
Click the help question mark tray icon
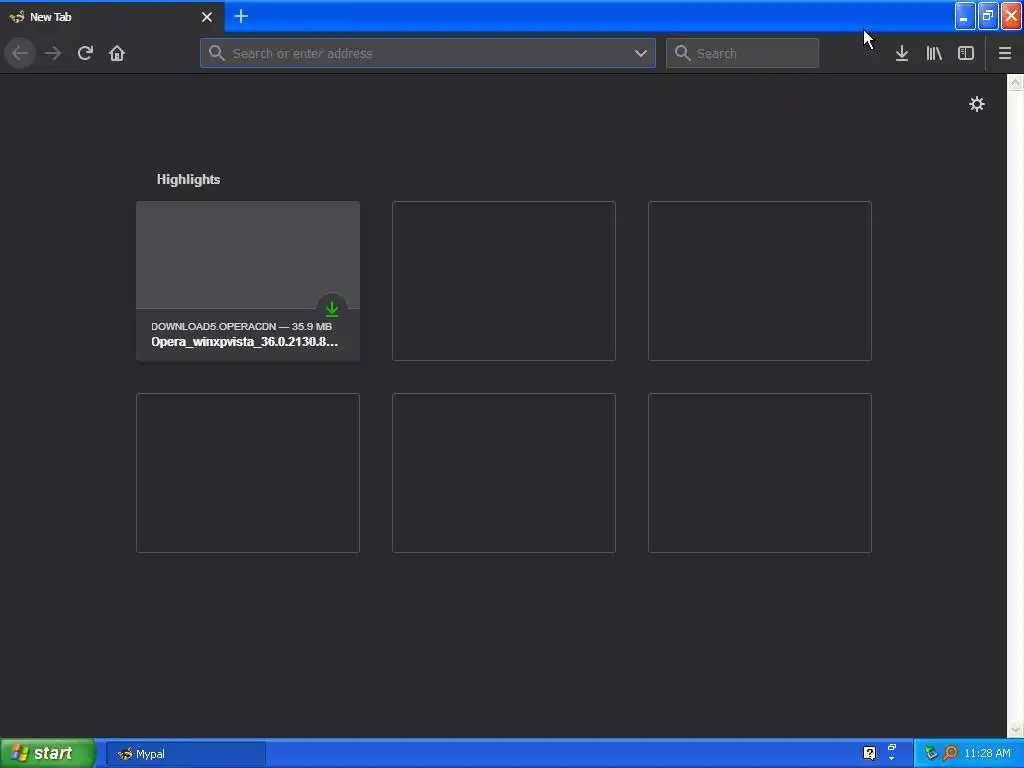coord(869,753)
